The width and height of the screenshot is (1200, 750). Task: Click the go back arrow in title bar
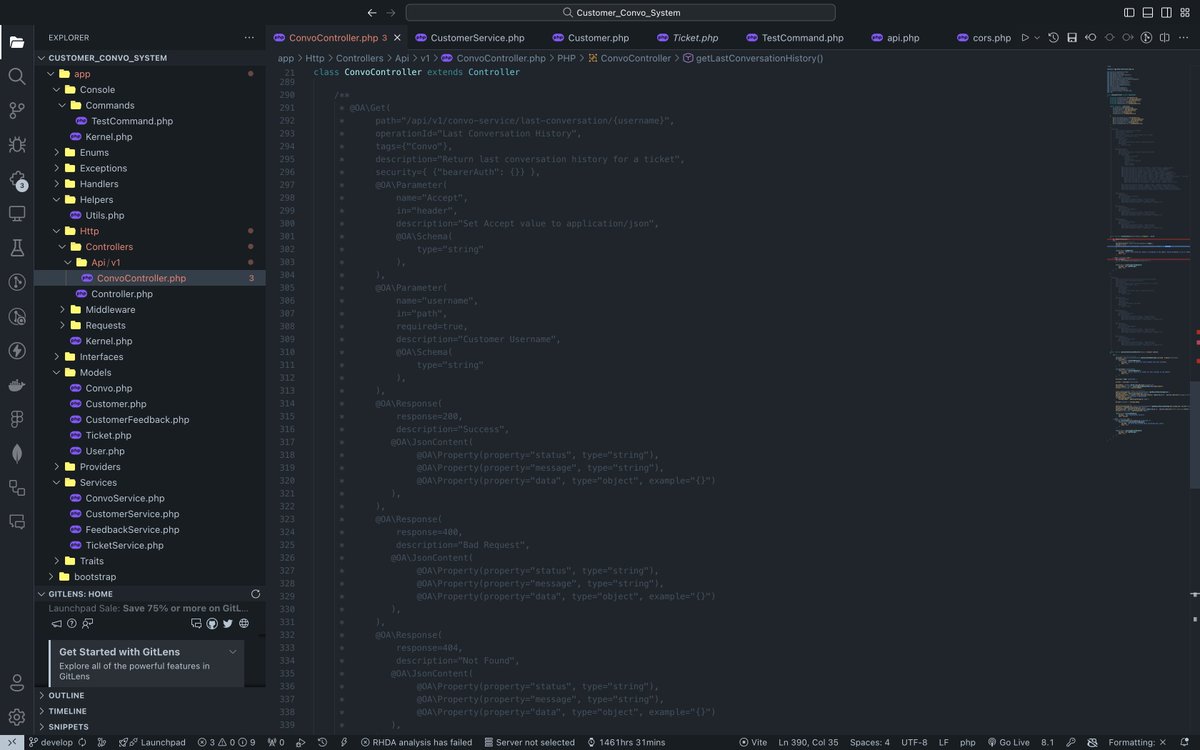click(372, 12)
